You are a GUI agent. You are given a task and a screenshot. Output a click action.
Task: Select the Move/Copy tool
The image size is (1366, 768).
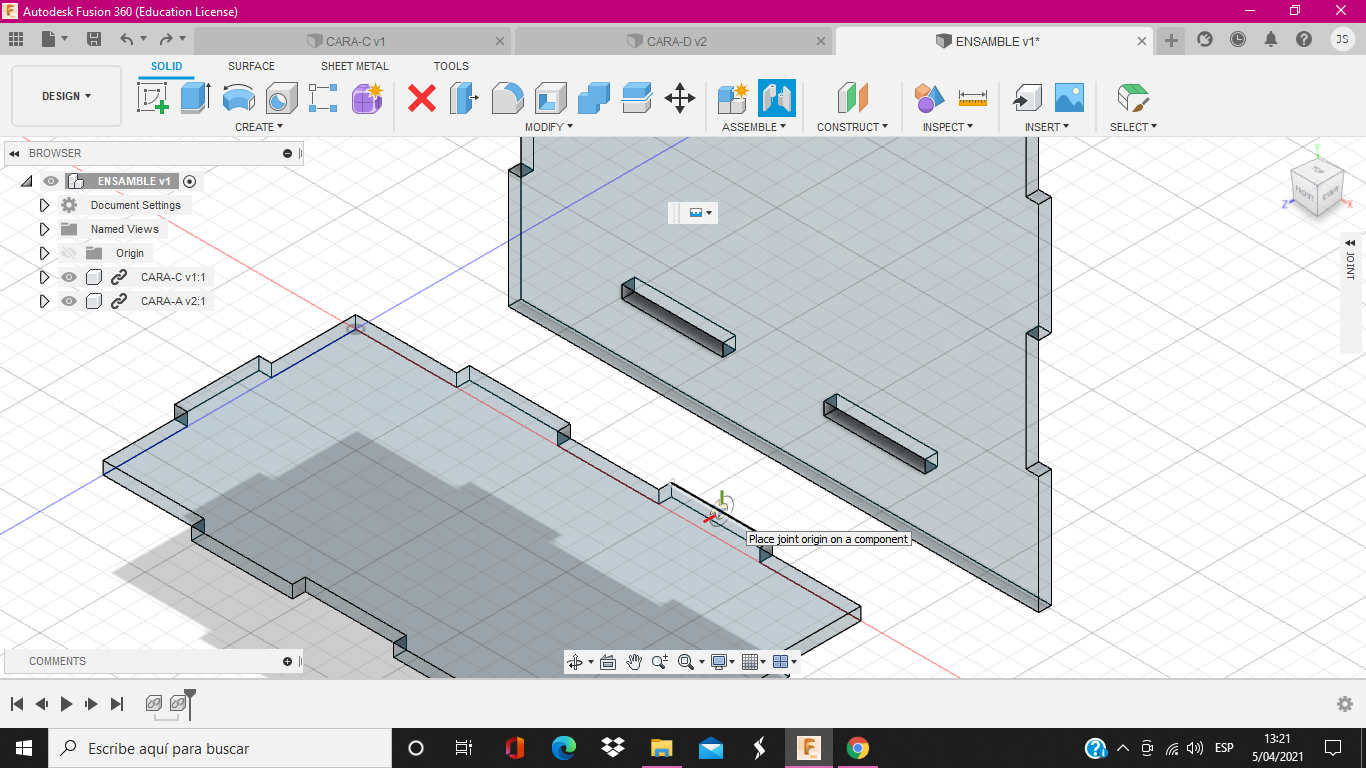[680, 98]
